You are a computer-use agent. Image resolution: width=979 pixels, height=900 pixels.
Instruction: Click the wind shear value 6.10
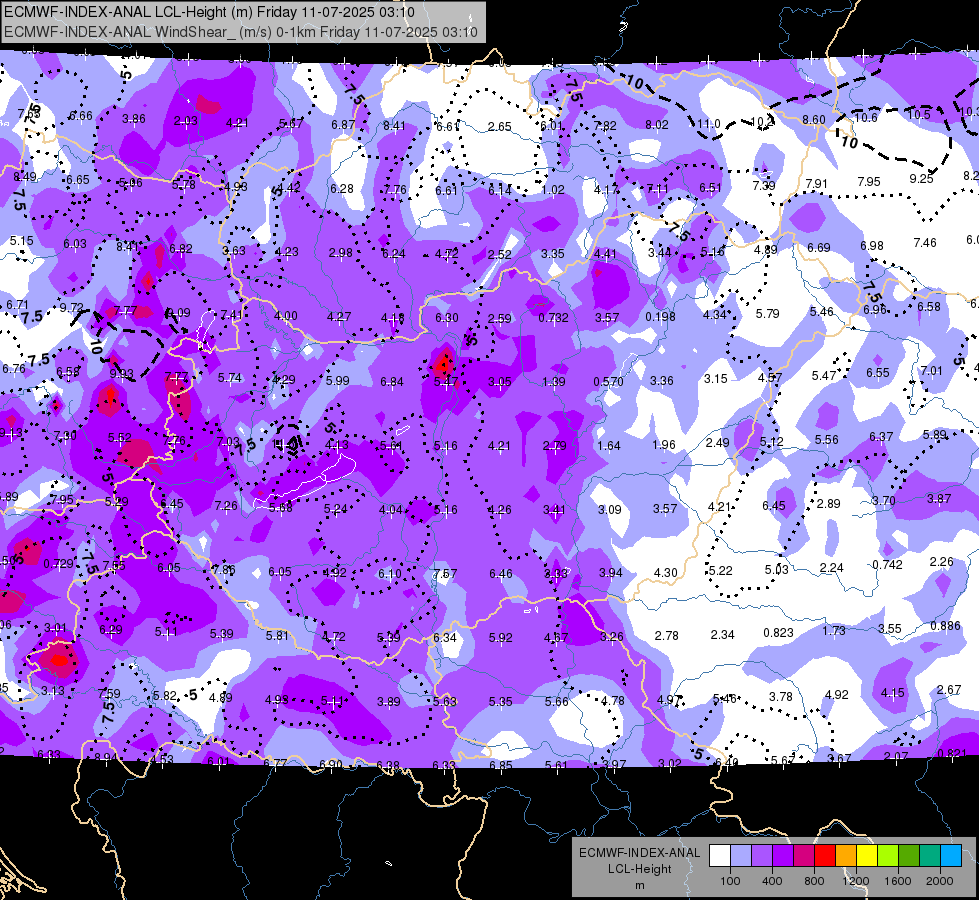click(x=390, y=573)
